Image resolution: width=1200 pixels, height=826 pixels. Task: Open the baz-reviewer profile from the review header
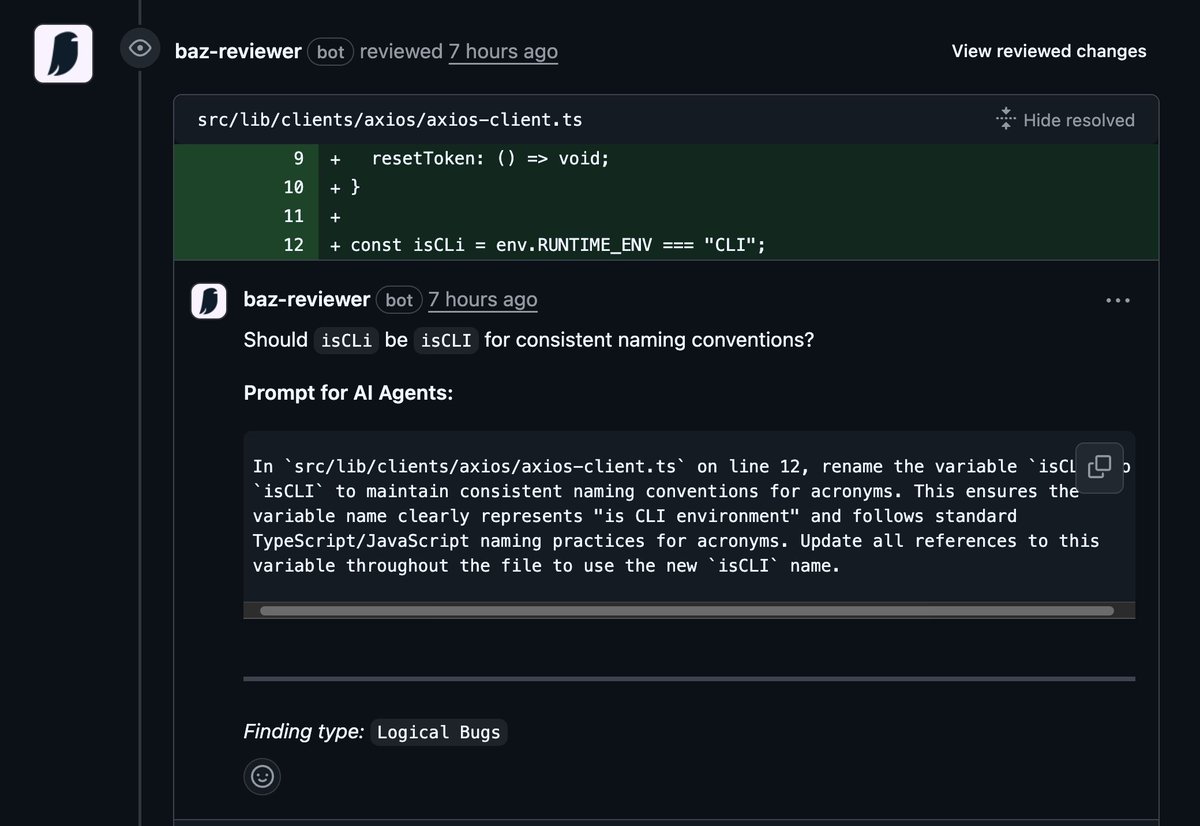[x=238, y=51]
